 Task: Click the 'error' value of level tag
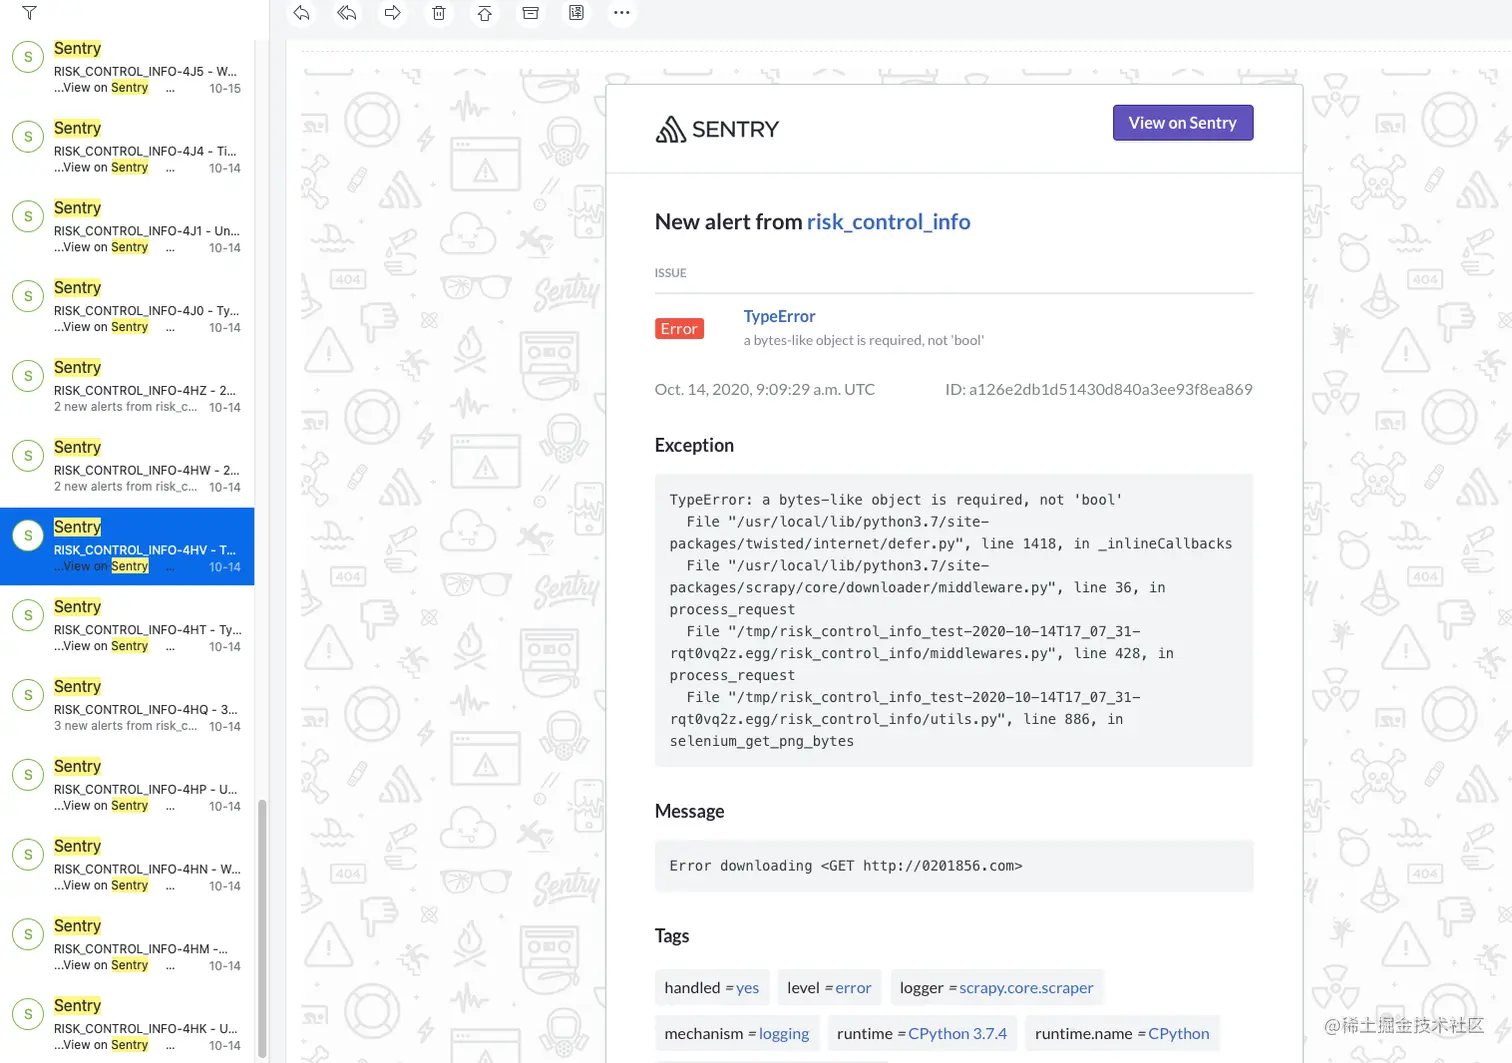tap(853, 988)
